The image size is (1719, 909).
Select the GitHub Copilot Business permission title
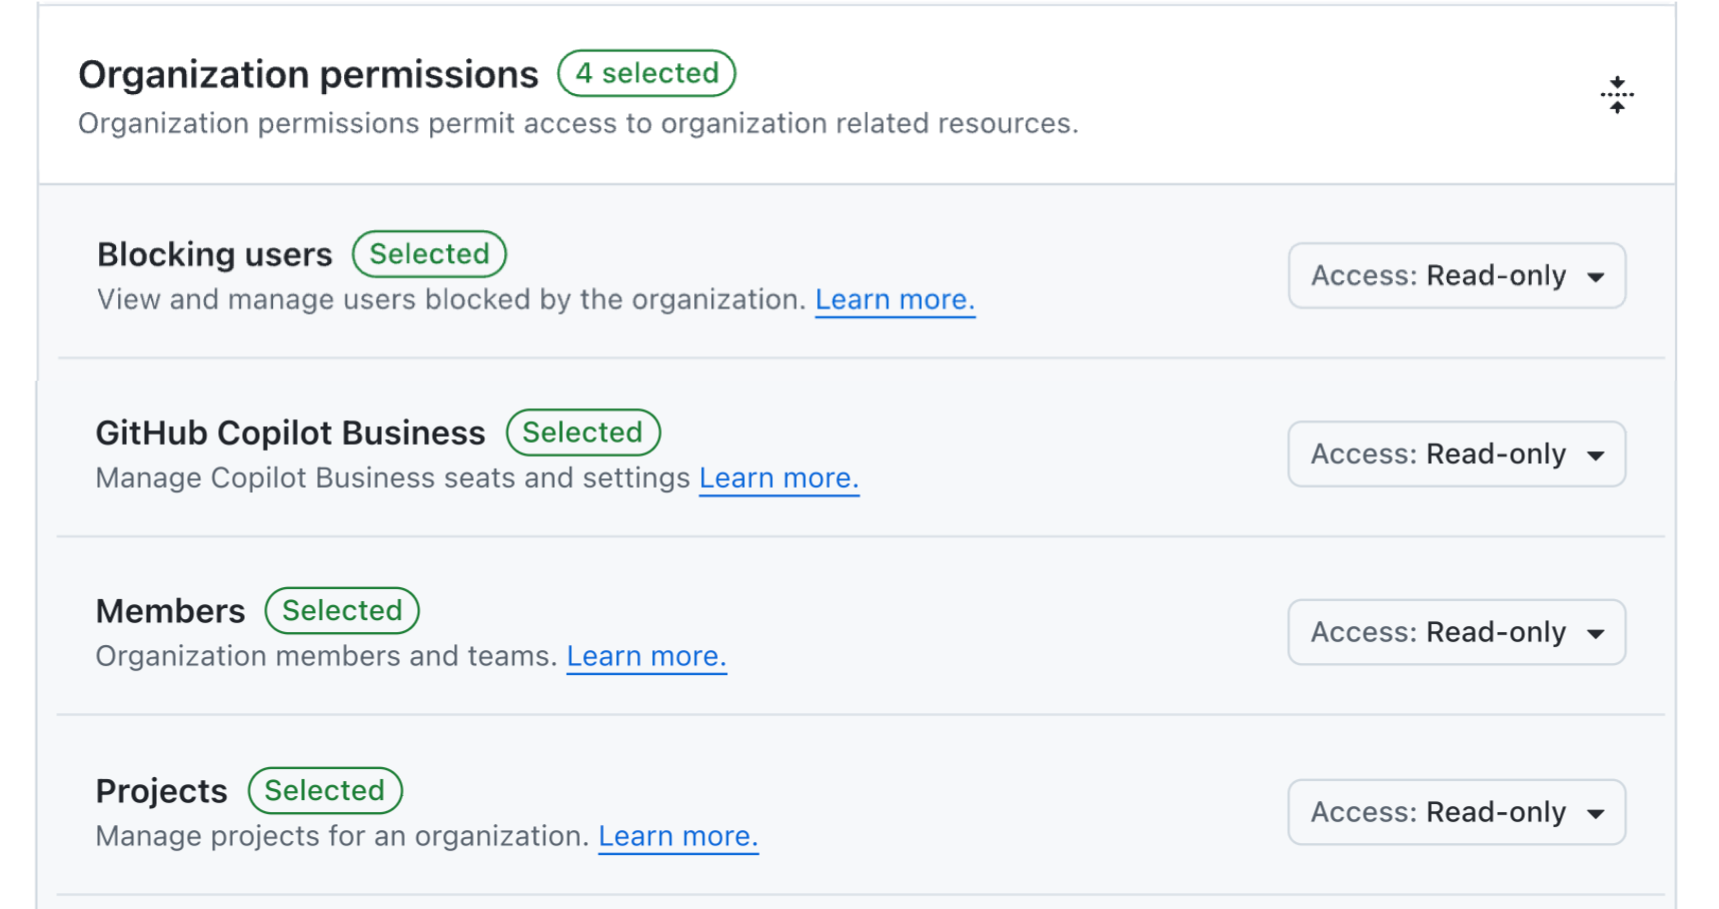click(x=290, y=433)
